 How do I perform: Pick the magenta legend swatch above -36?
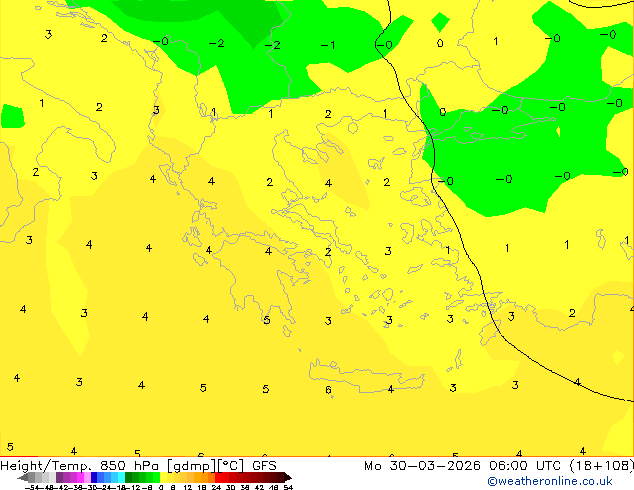(x=80, y=477)
